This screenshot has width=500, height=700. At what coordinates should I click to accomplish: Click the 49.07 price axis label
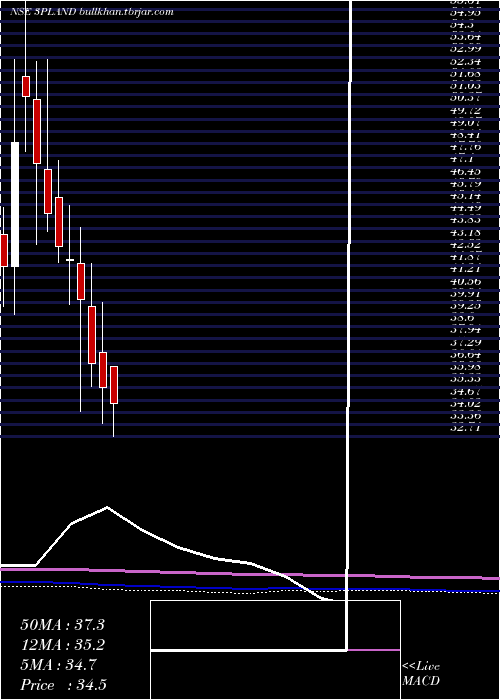click(x=464, y=122)
